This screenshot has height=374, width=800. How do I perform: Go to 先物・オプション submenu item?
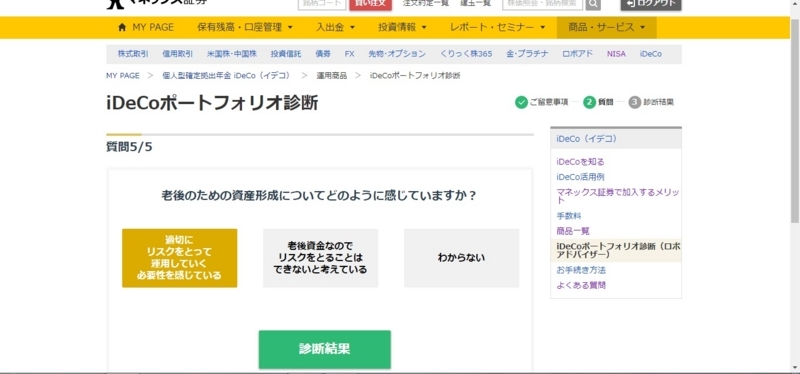397,54
